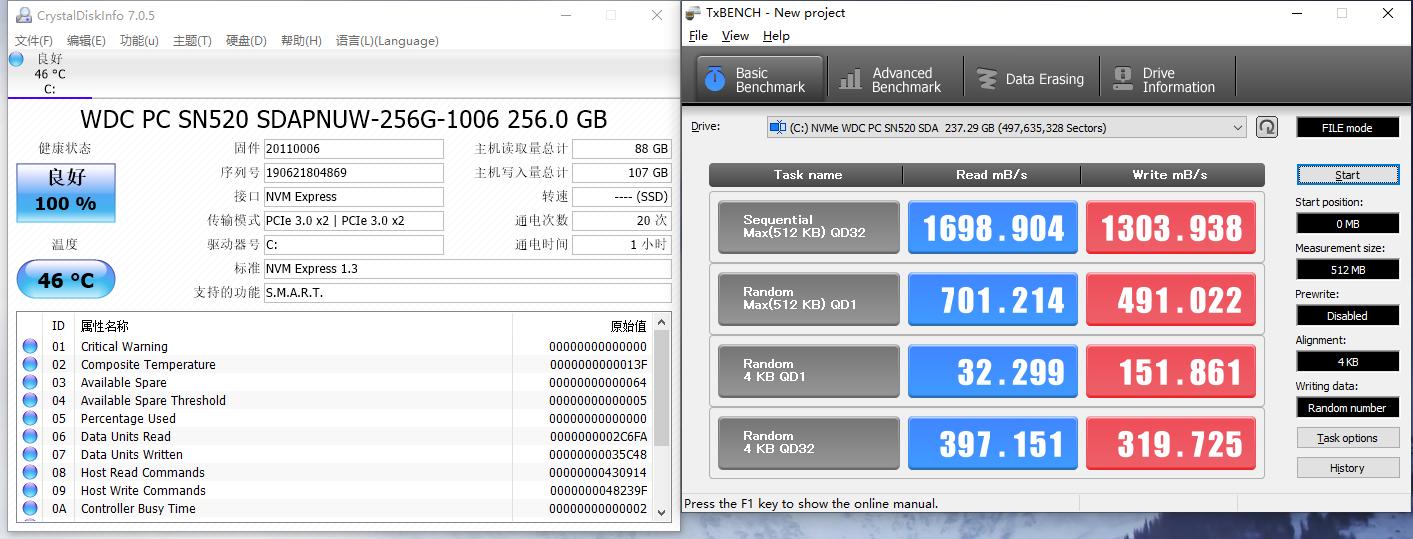The image size is (1413, 539).
Task: Click the blue health status disk icon
Action: pos(16,59)
